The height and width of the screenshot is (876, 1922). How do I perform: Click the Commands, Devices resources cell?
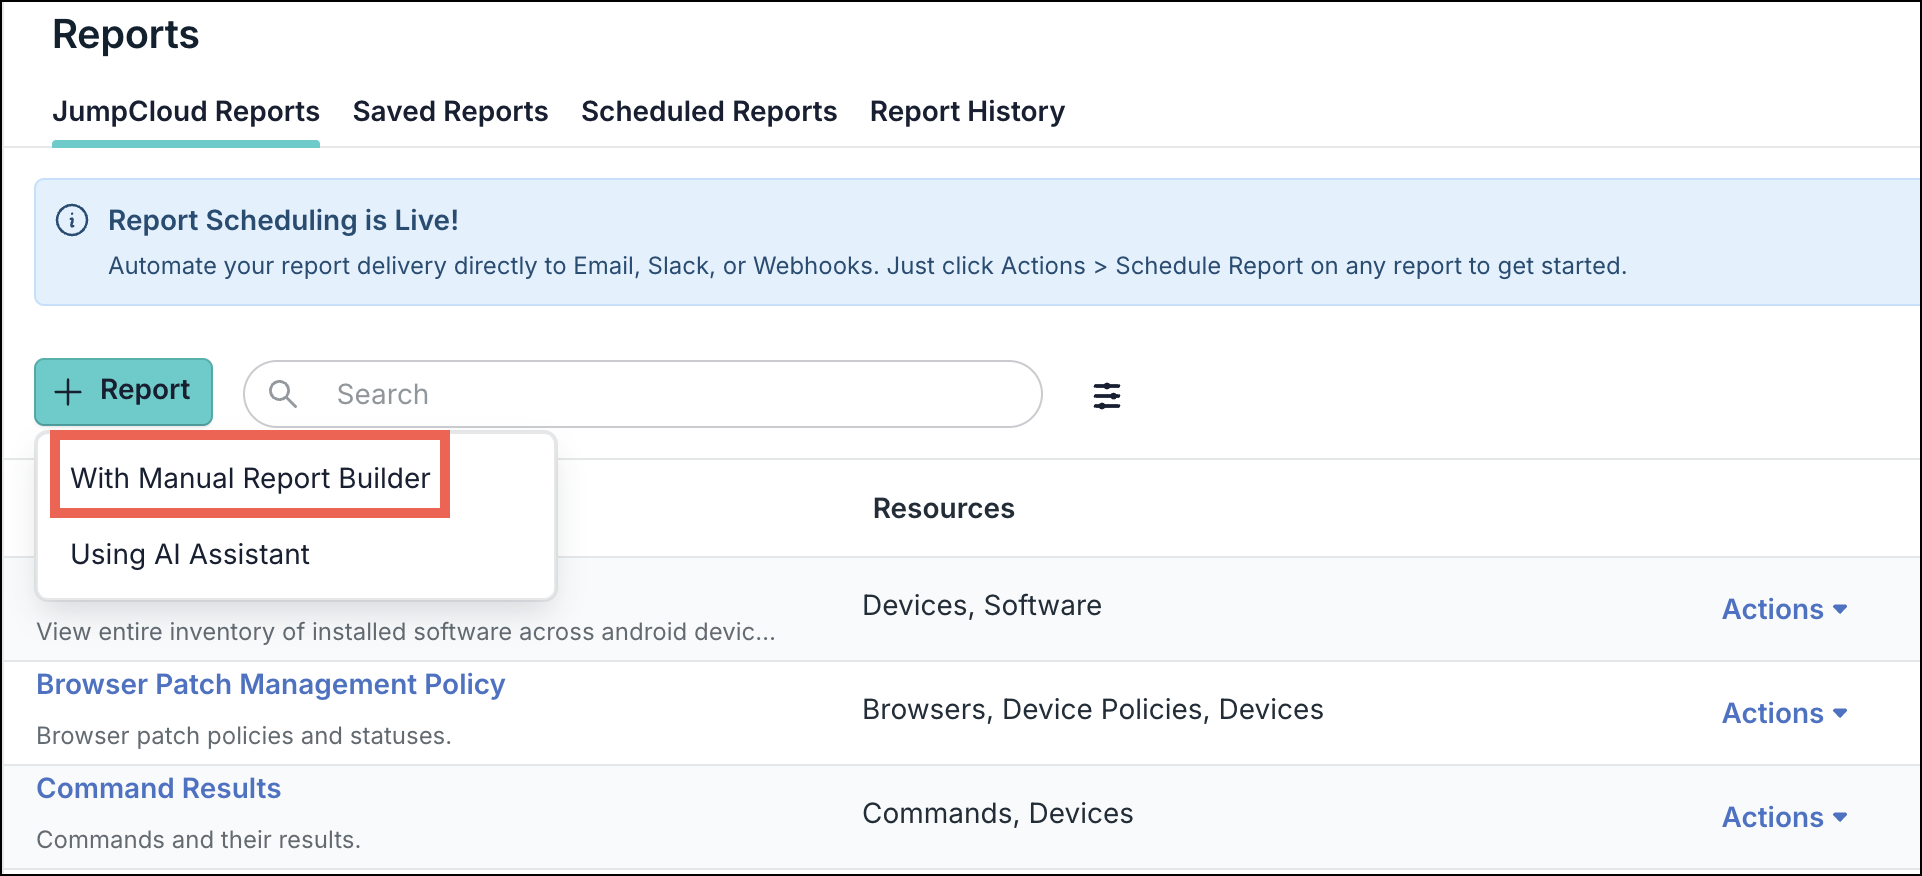pyautogui.click(x=998, y=813)
